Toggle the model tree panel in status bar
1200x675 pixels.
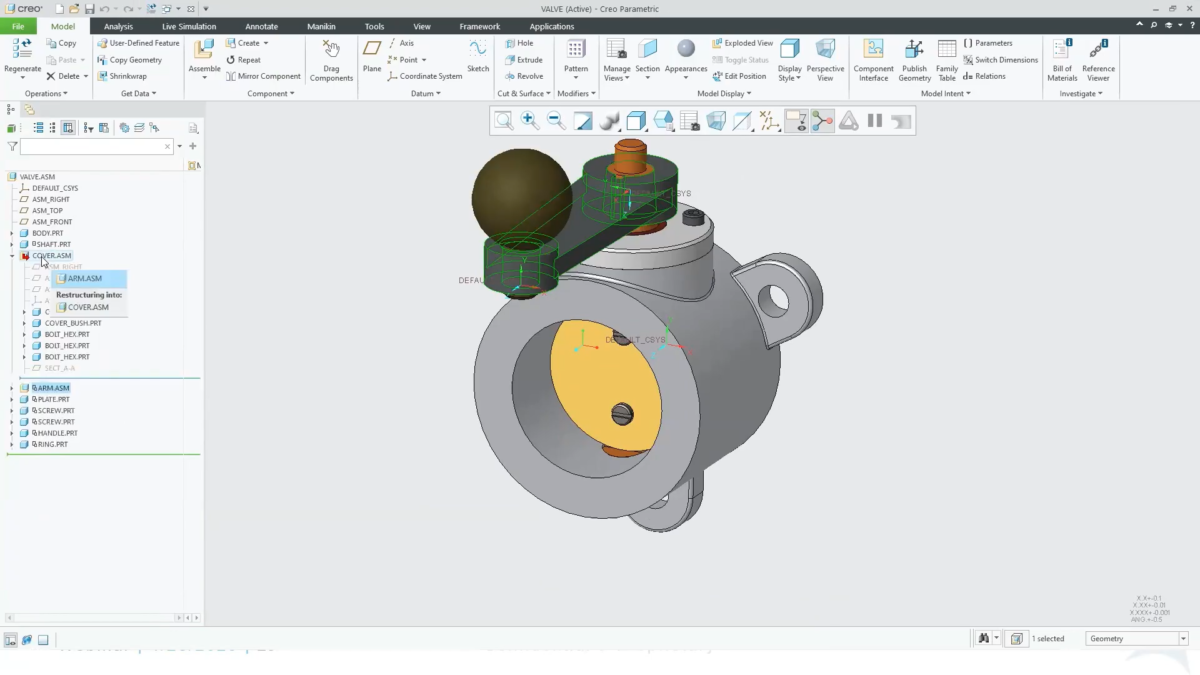coord(11,640)
